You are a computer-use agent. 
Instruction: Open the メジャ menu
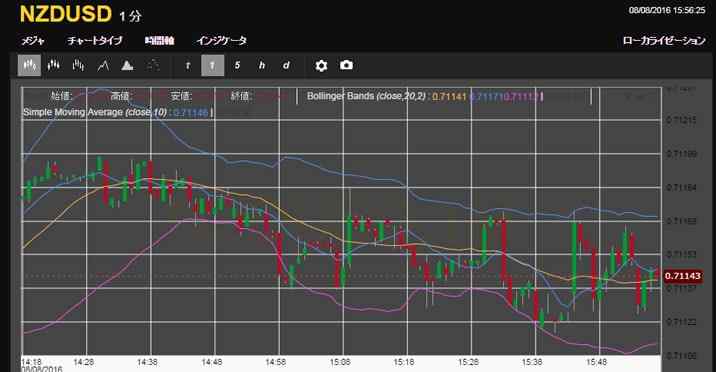tap(33, 41)
